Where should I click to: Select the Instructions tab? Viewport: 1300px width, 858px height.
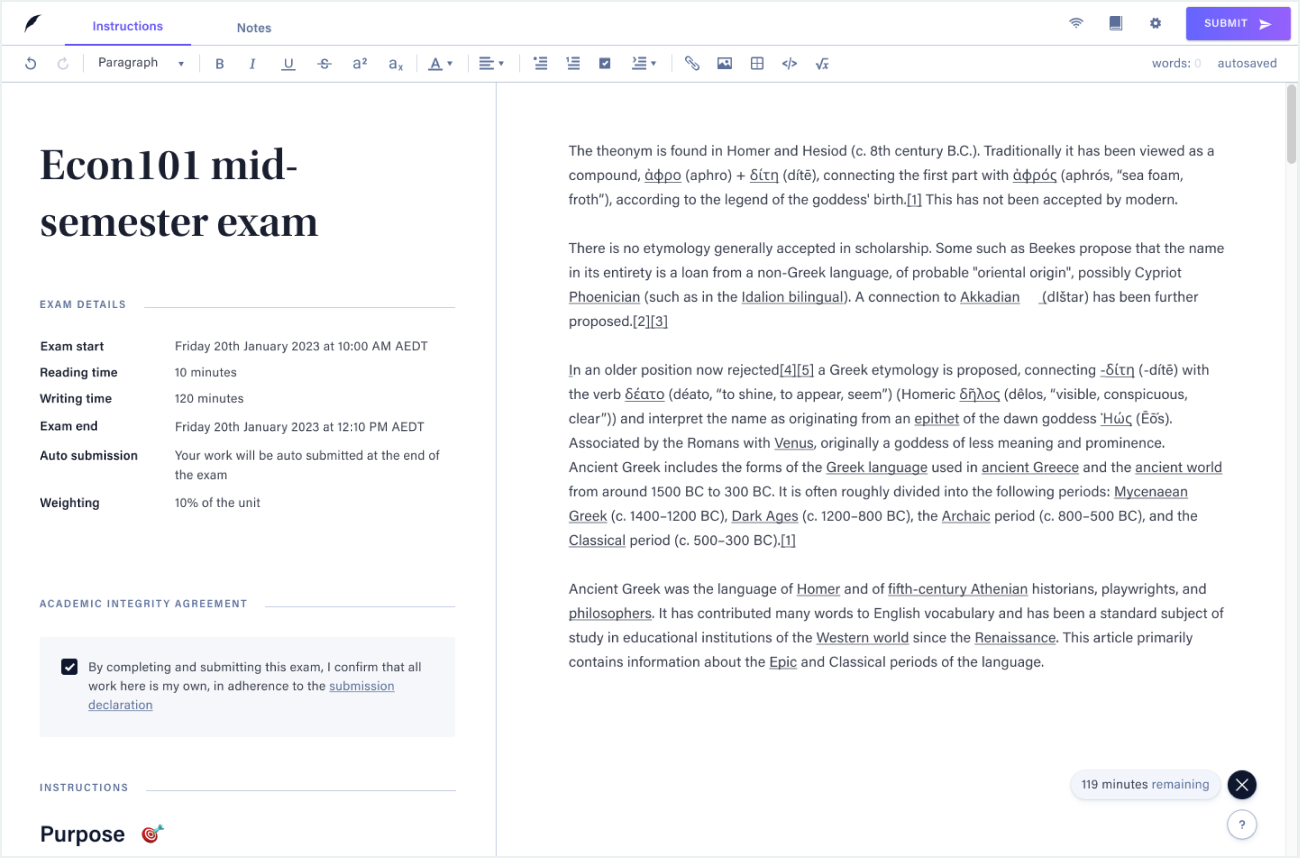(128, 27)
